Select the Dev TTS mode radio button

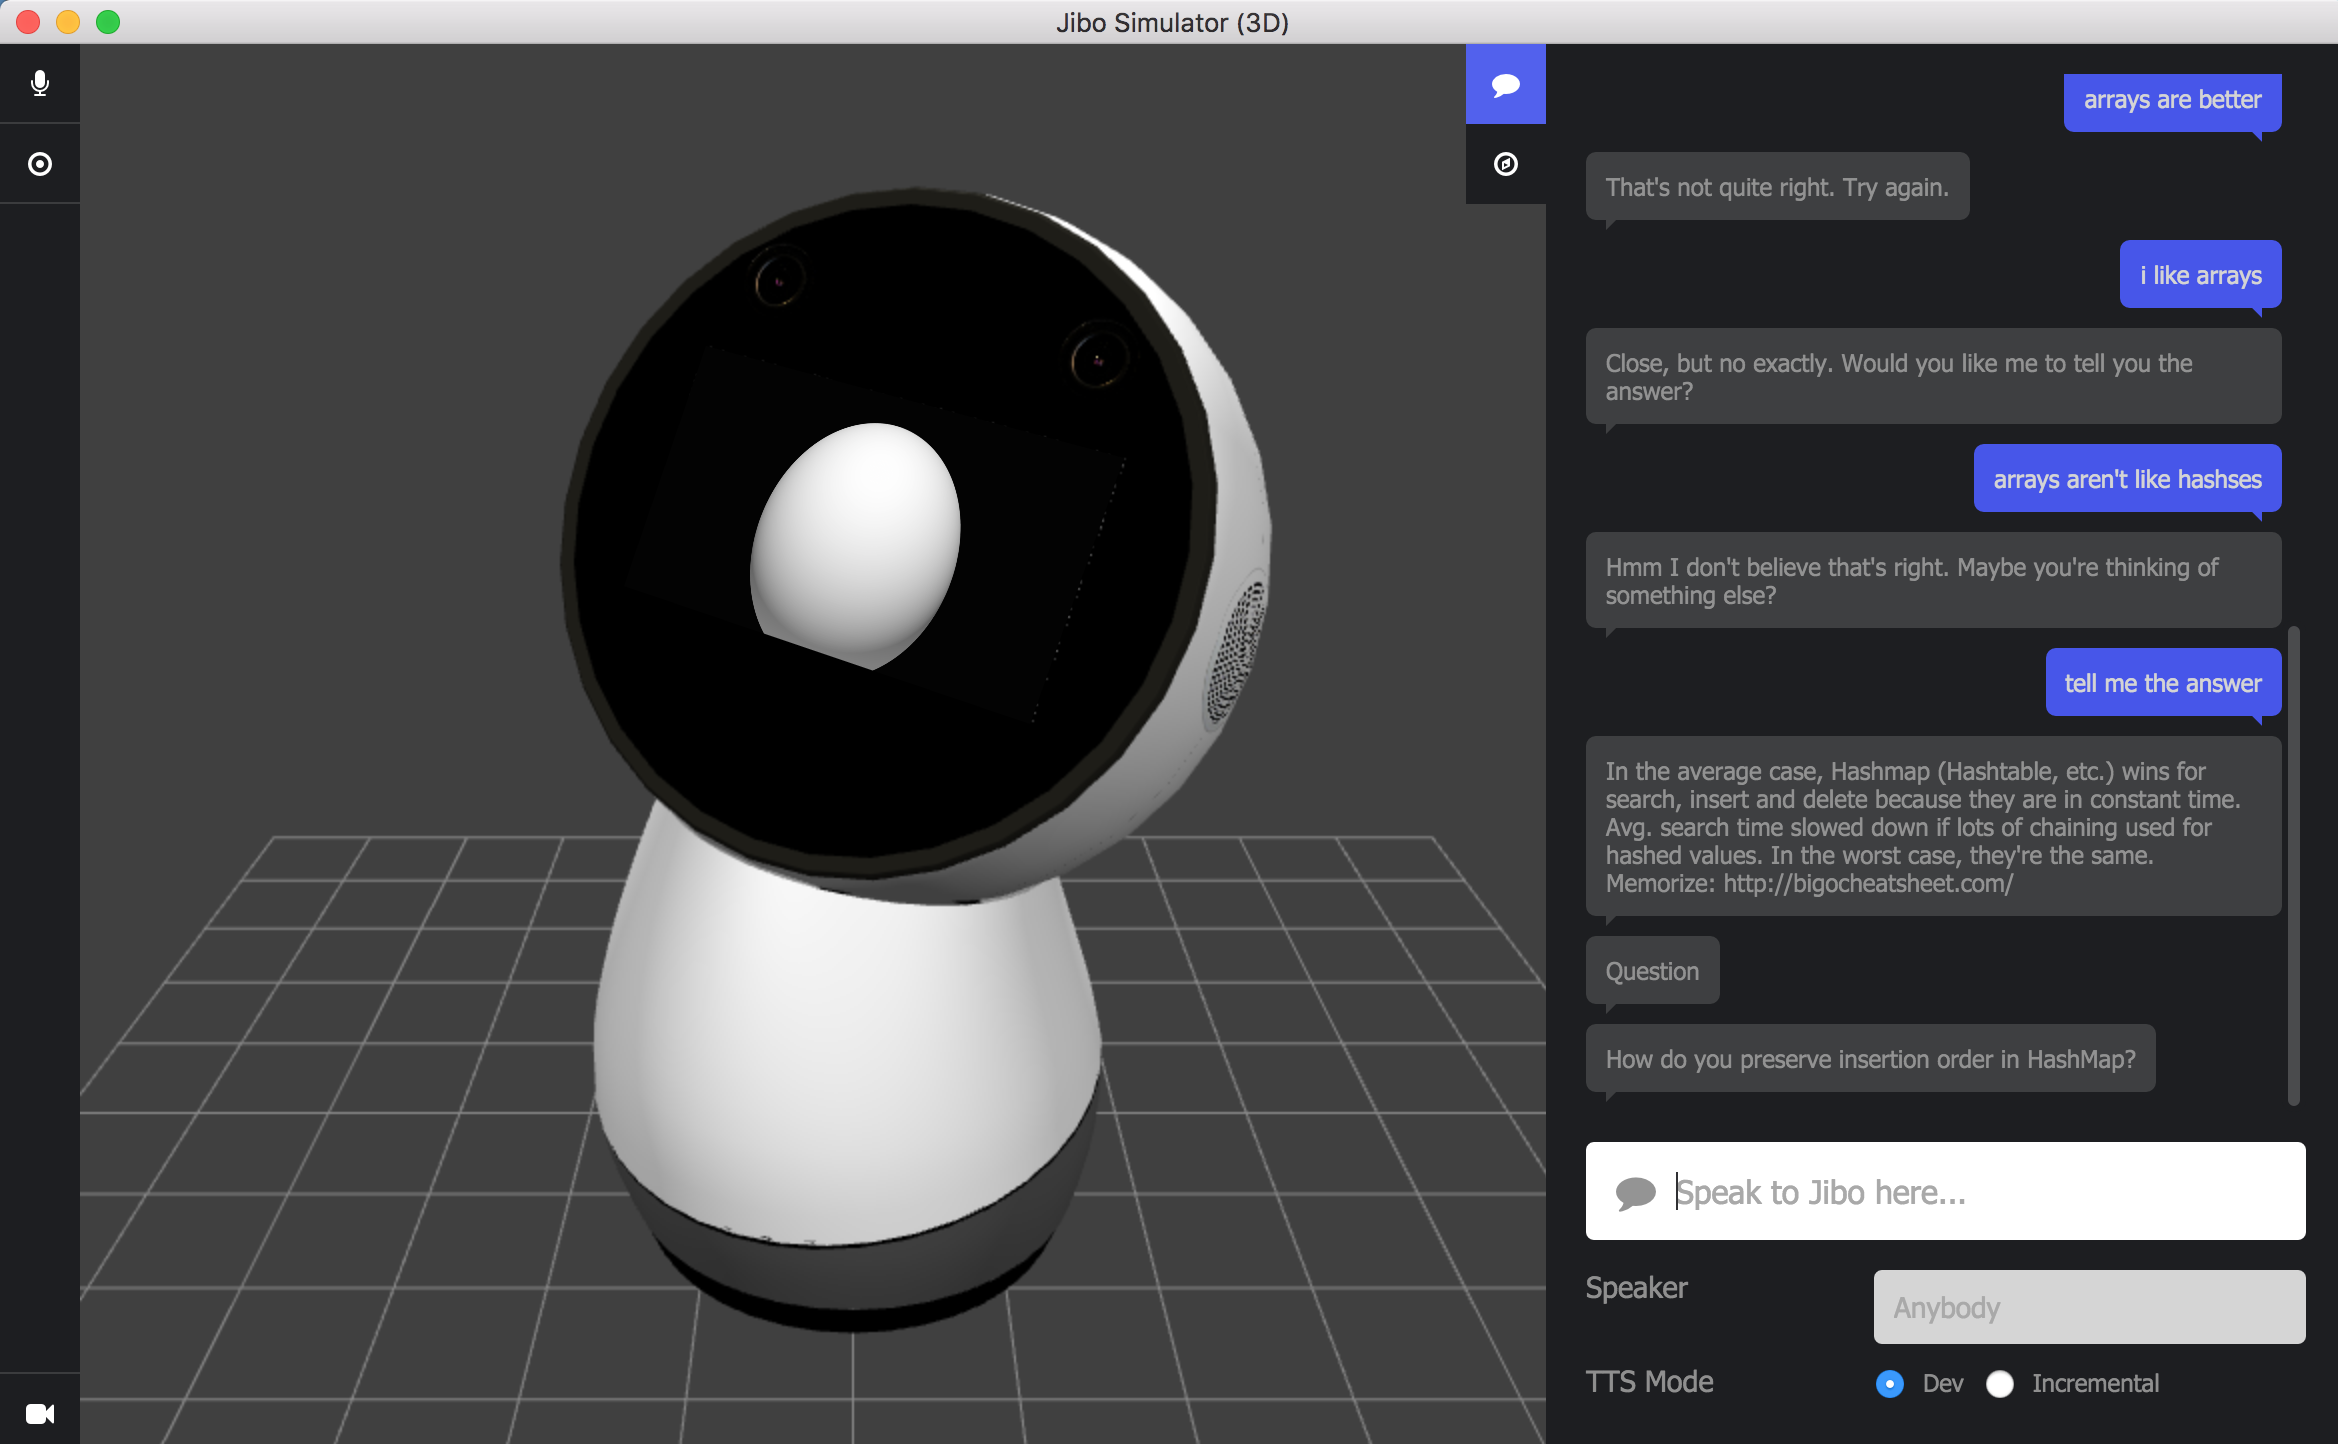(1889, 1384)
